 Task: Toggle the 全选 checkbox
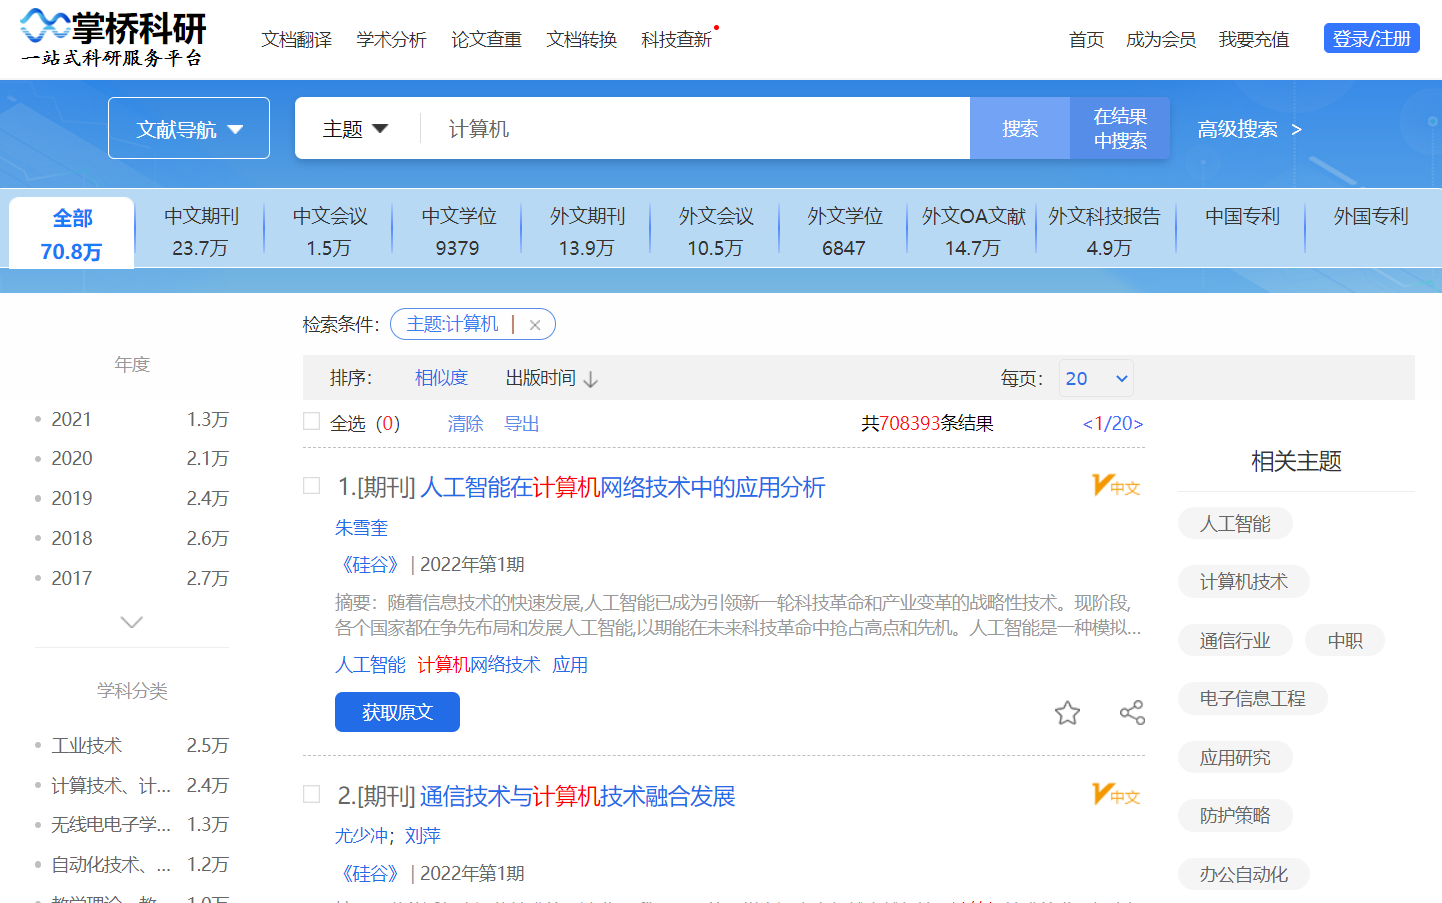[x=312, y=422]
